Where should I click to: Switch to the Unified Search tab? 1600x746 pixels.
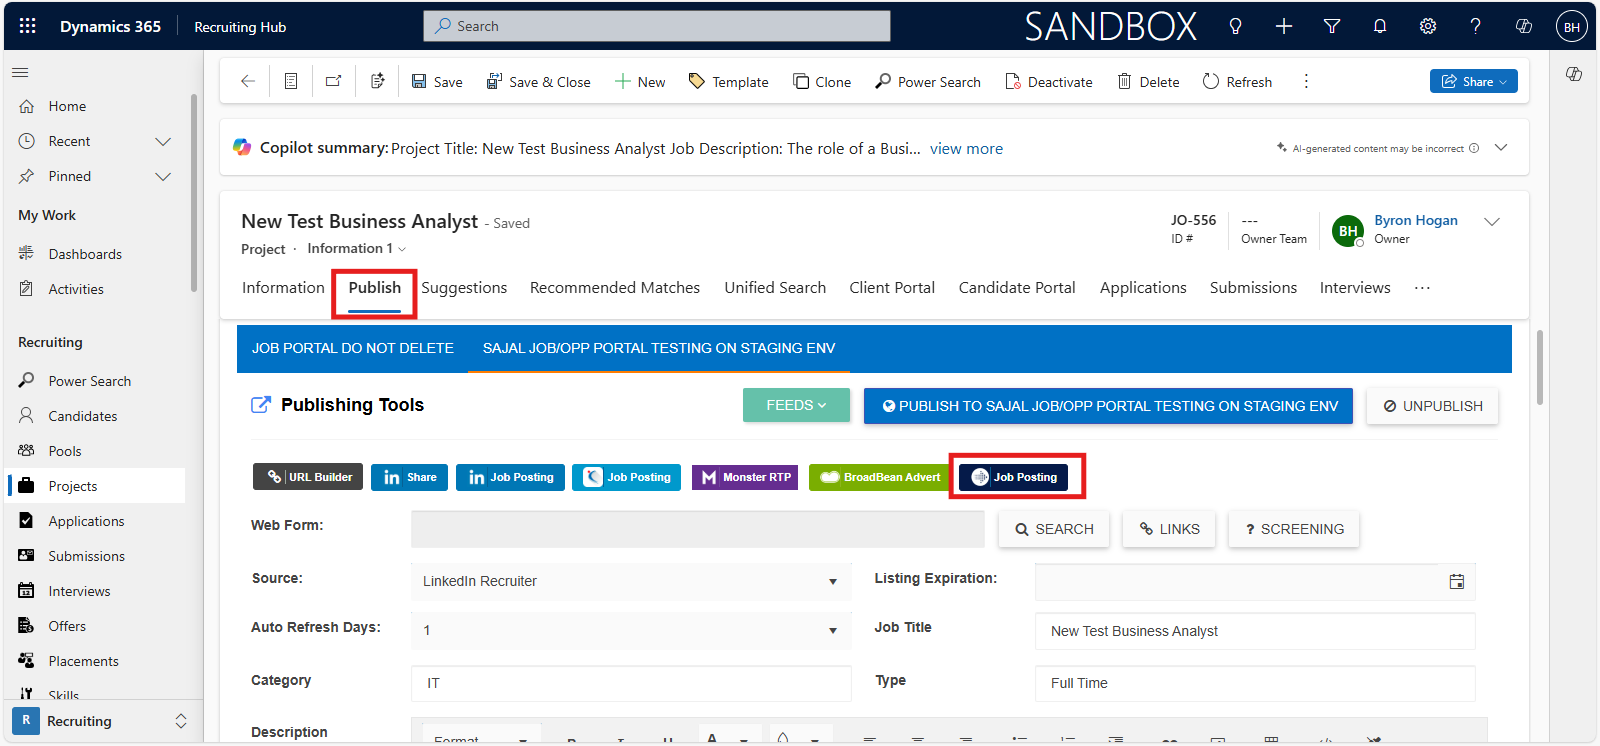[775, 287]
